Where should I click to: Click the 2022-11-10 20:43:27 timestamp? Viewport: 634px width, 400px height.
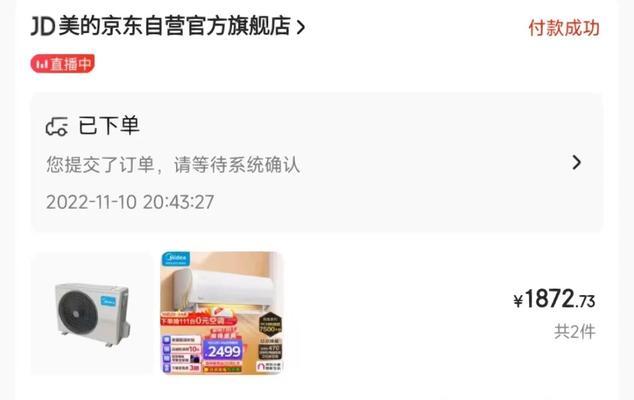click(130, 202)
